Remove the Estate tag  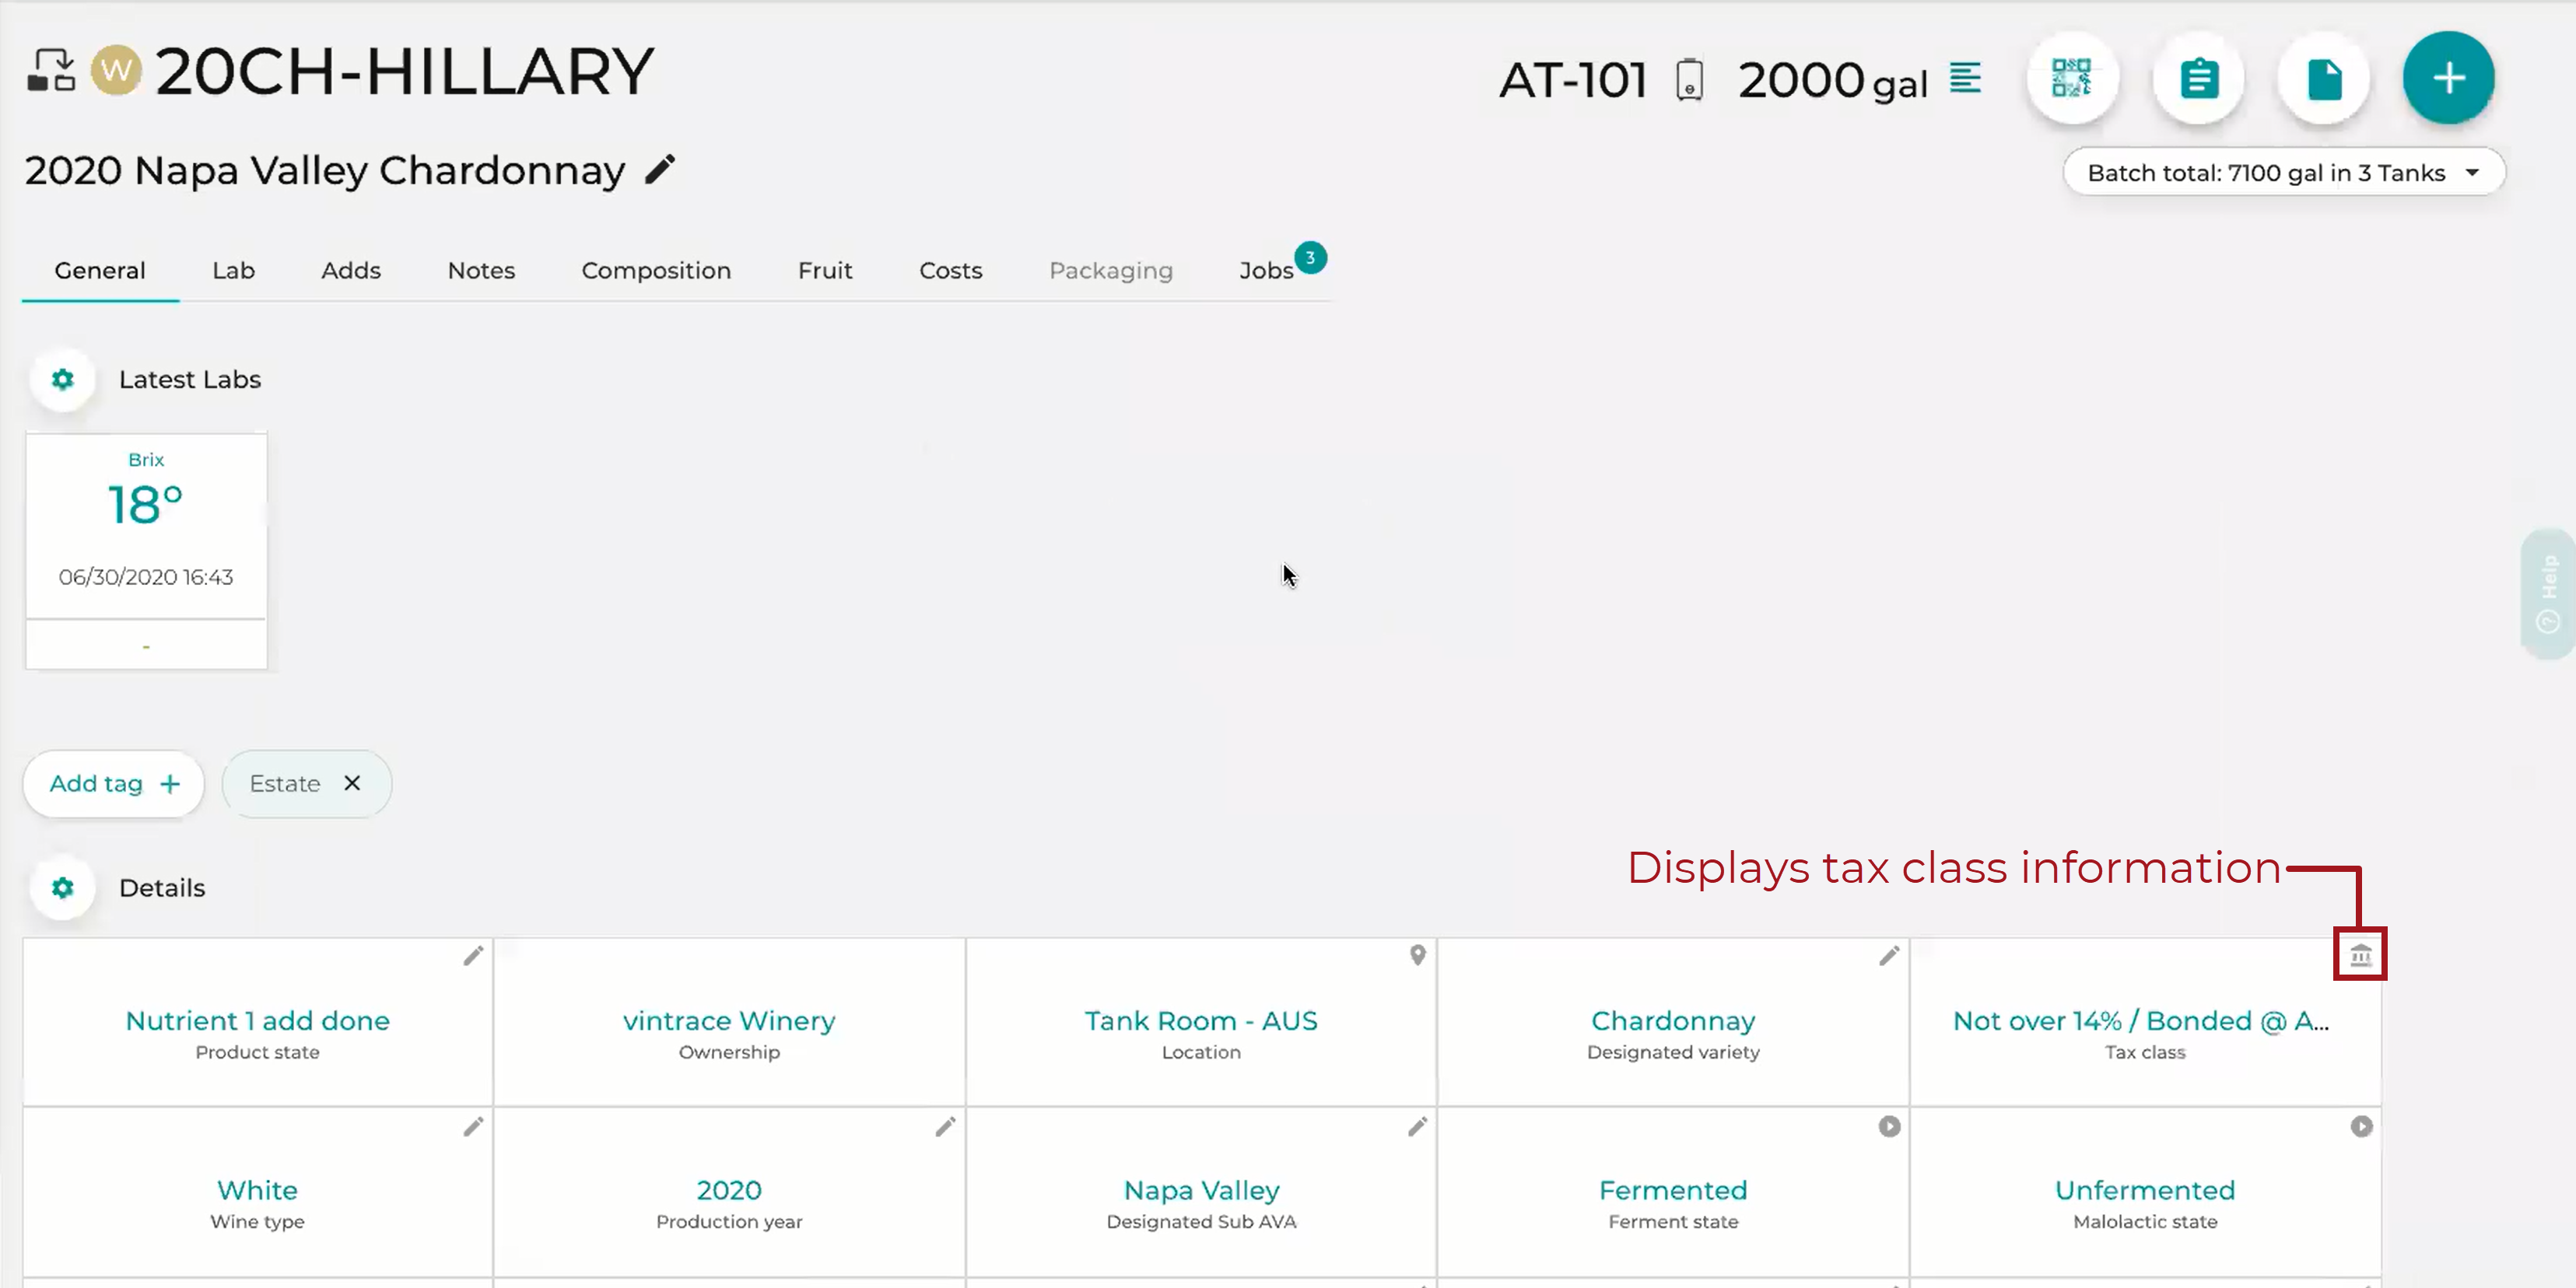(x=352, y=783)
